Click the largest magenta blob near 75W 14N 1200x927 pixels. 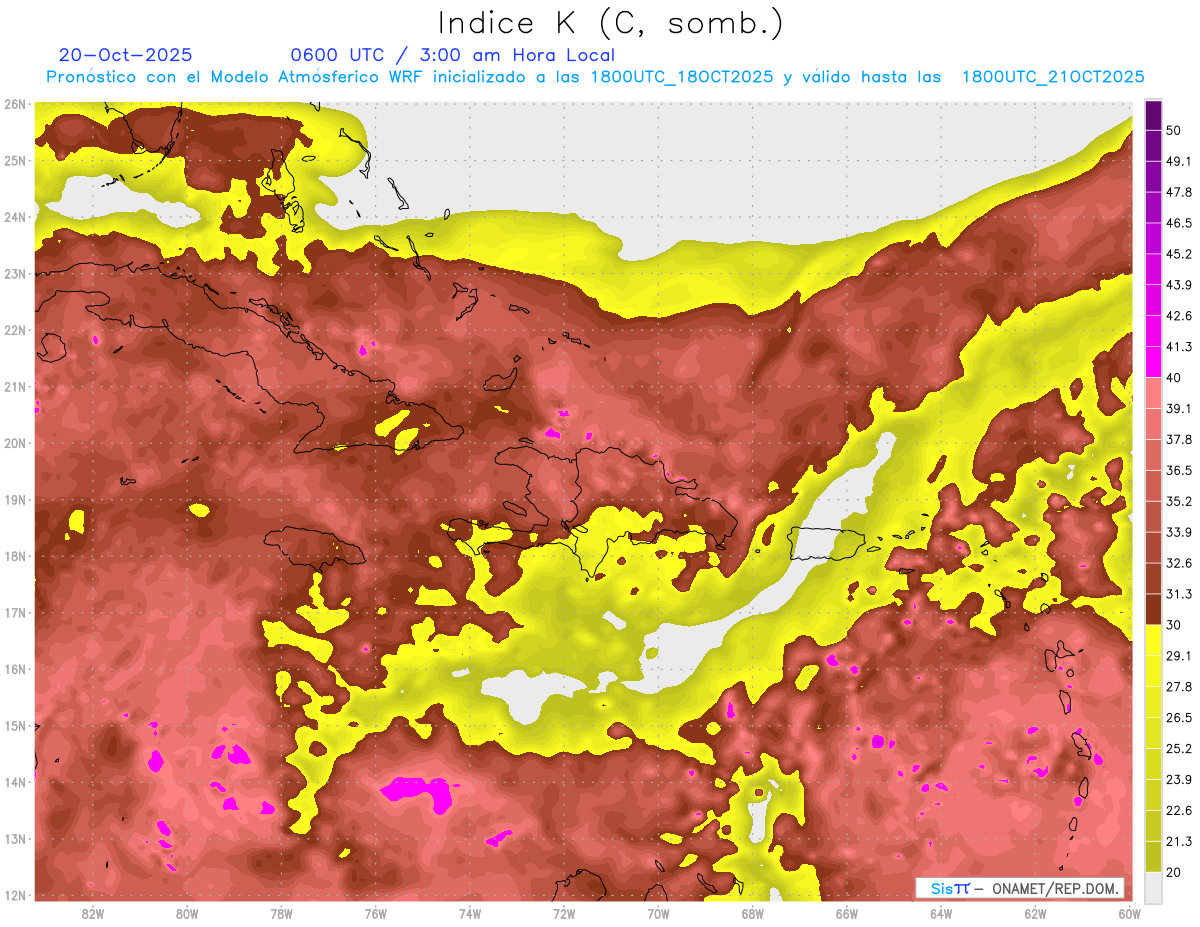[416, 792]
